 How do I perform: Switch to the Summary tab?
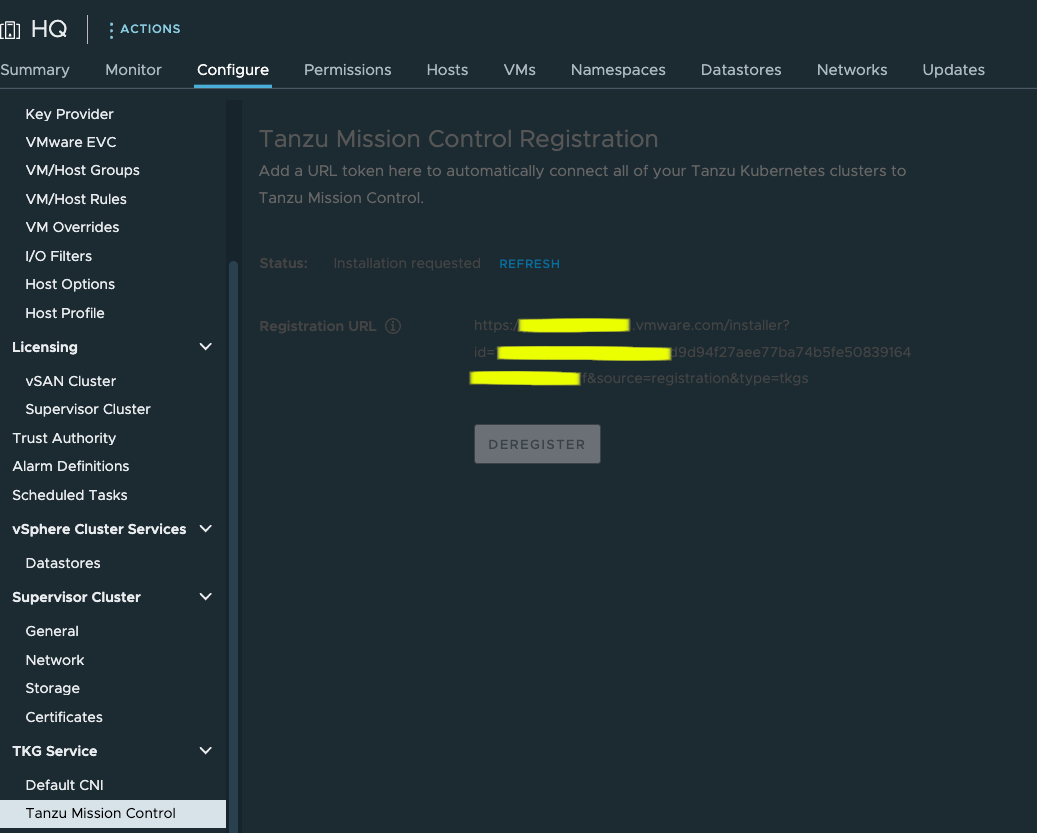pyautogui.click(x=36, y=70)
